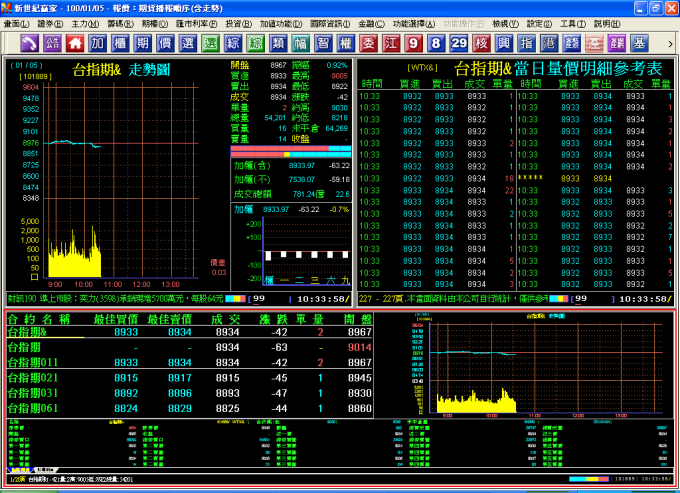The height and width of the screenshot is (493, 680).
Task: Click the 99 input field below the trend chart
Action: pos(271,299)
